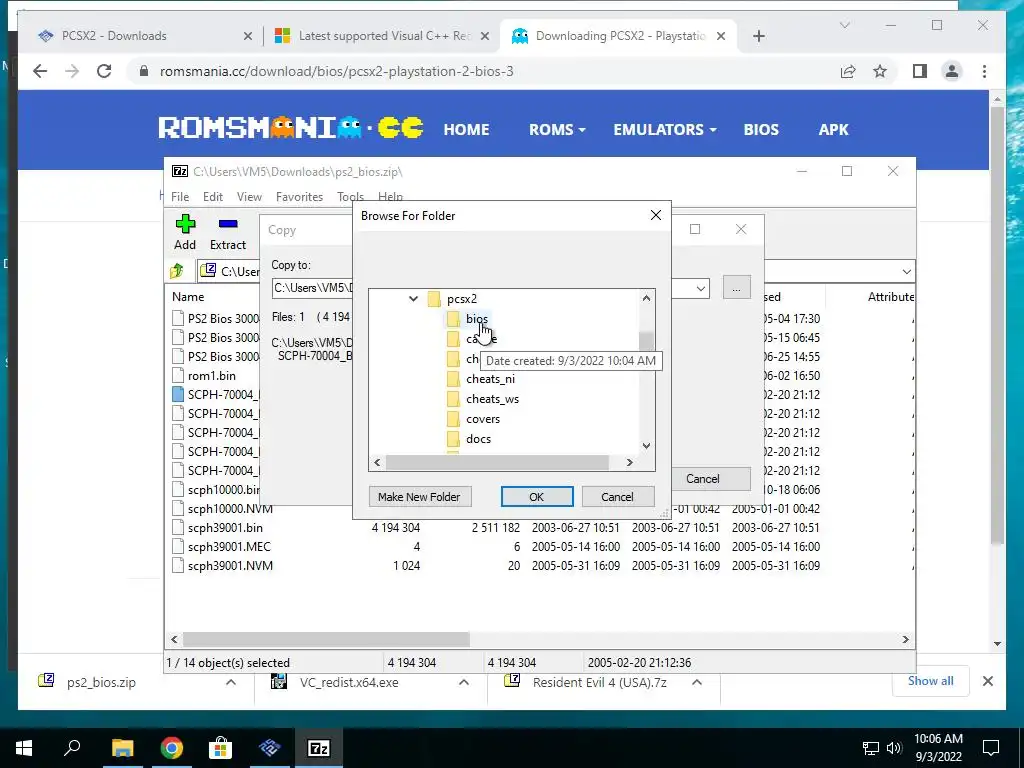The height and width of the screenshot is (768, 1024).
Task: Click Cancel in Browse For Folder
Action: pyautogui.click(x=617, y=496)
